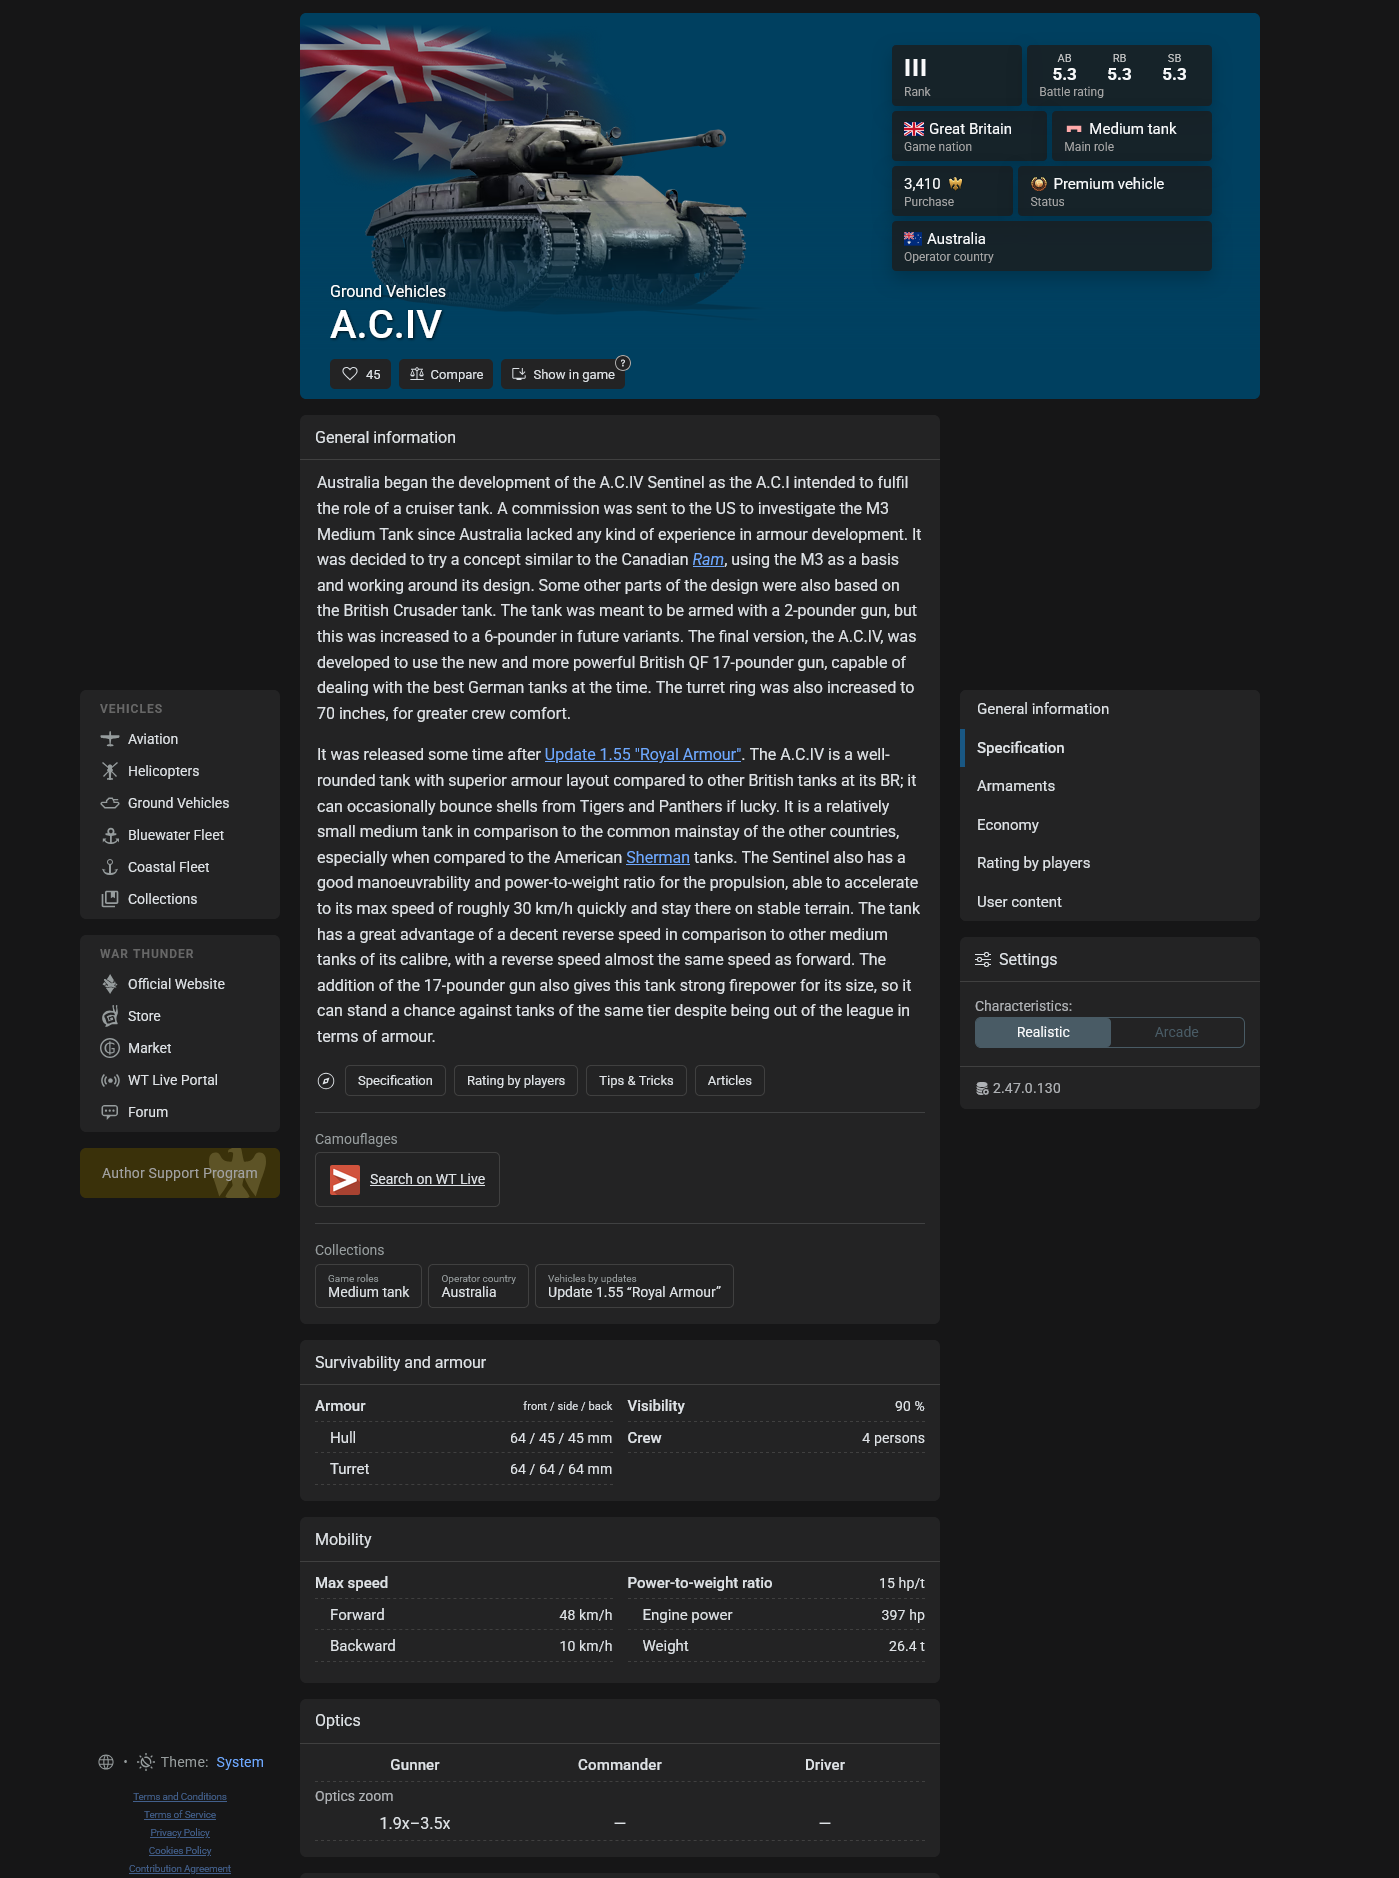This screenshot has height=1878, width=1399.
Task: Click the Specification chip below the description
Action: 395,1081
